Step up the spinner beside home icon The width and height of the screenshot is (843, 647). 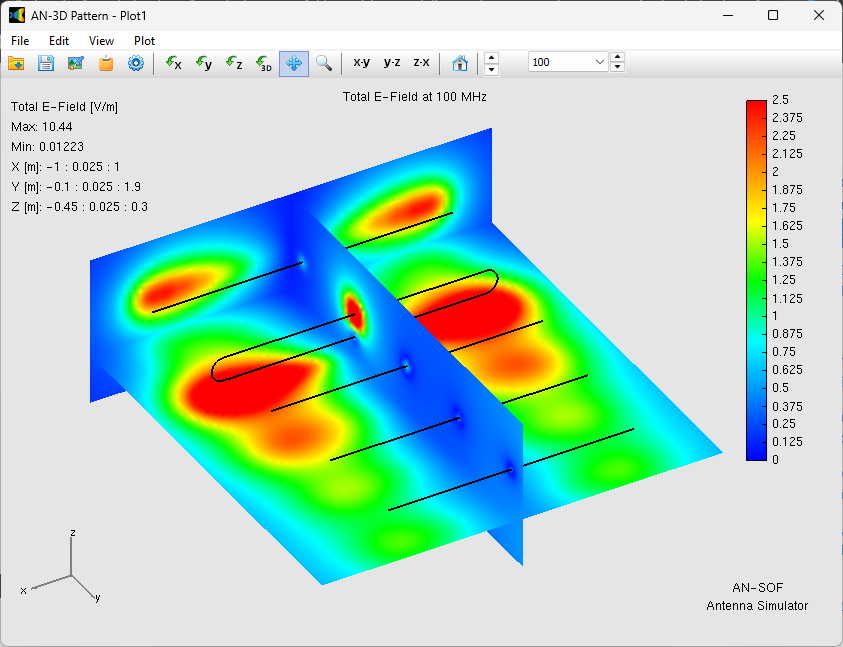(491, 58)
